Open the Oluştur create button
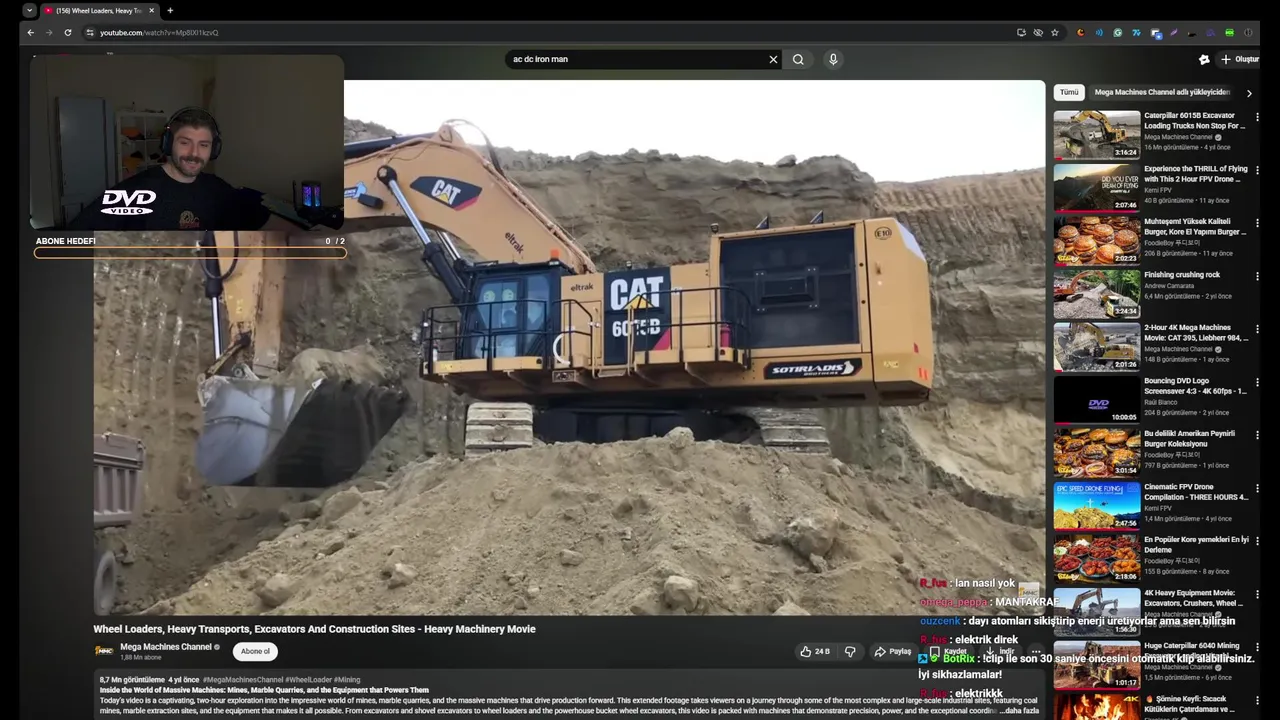The height and width of the screenshot is (720, 1280). (1239, 59)
